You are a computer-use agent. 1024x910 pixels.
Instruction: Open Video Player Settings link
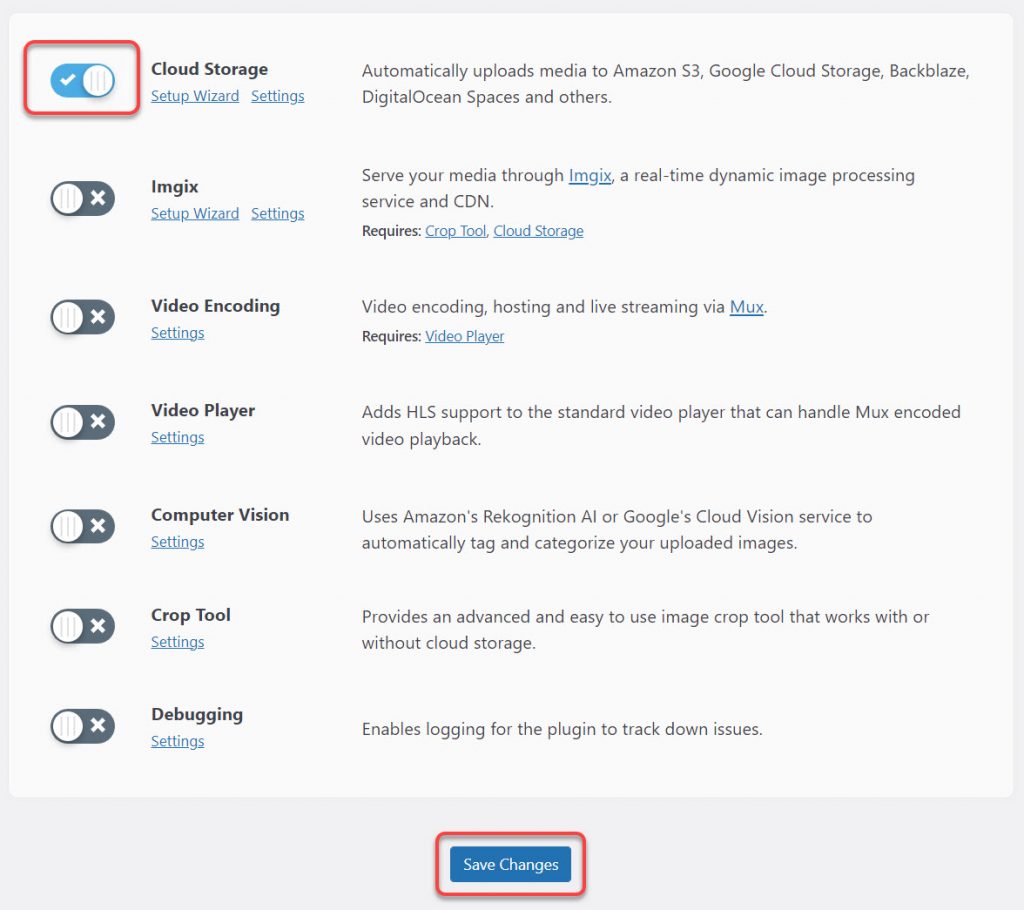pyautogui.click(x=178, y=437)
